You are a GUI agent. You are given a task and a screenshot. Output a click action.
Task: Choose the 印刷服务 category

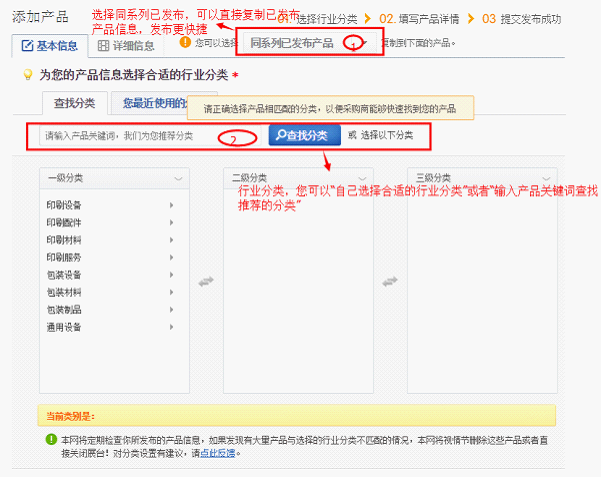click(x=64, y=257)
